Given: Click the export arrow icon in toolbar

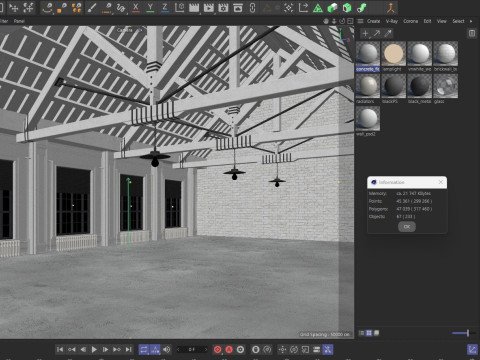Looking at the screenshot, I should [303, 8].
